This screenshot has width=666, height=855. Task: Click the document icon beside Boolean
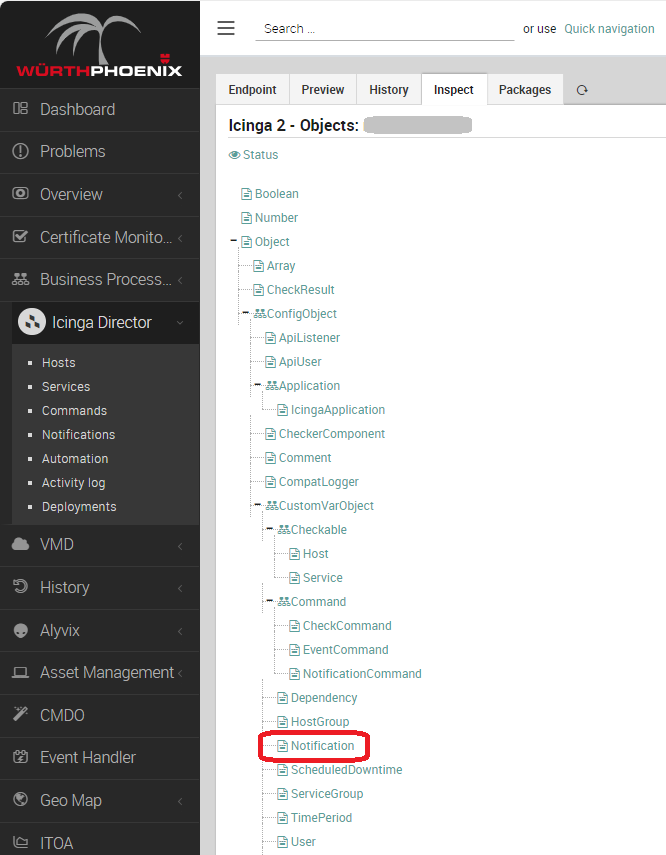247,194
